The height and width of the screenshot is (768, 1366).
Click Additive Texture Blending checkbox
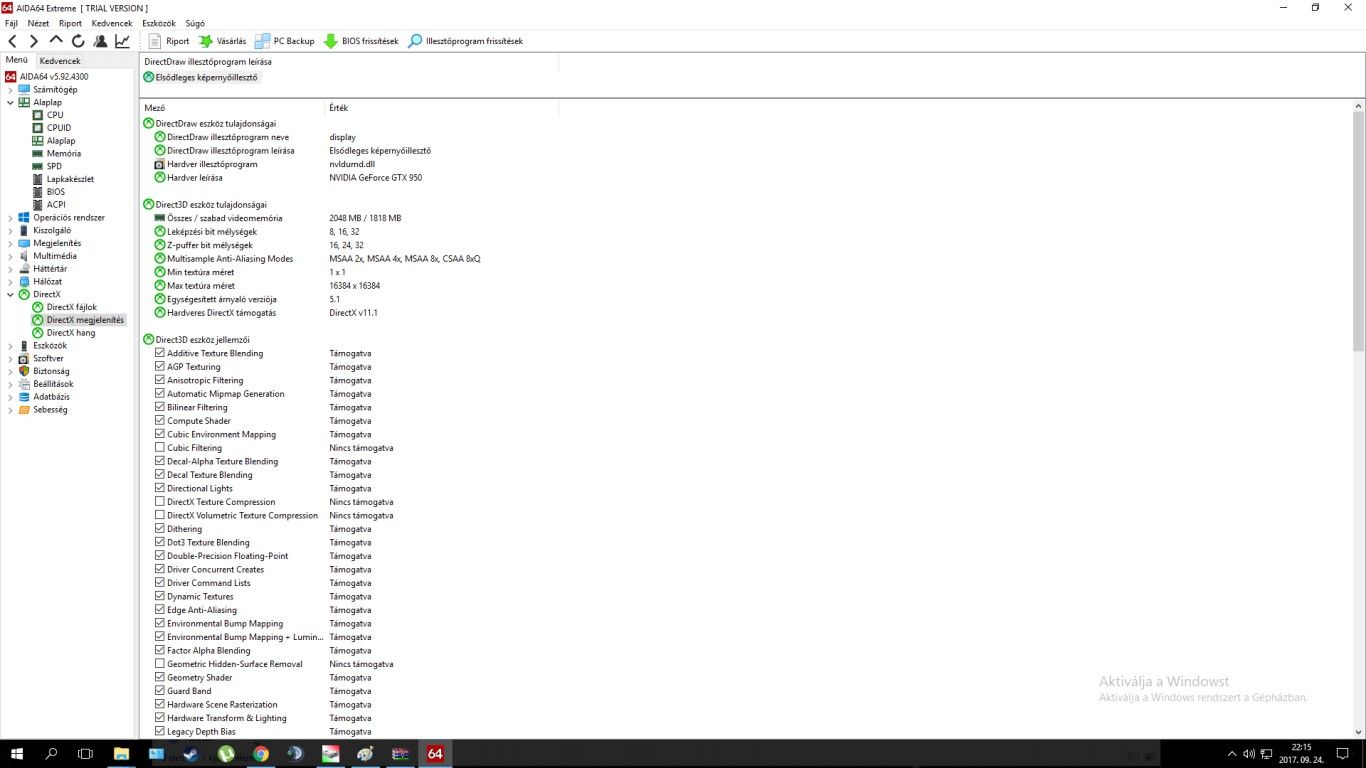[x=160, y=353]
